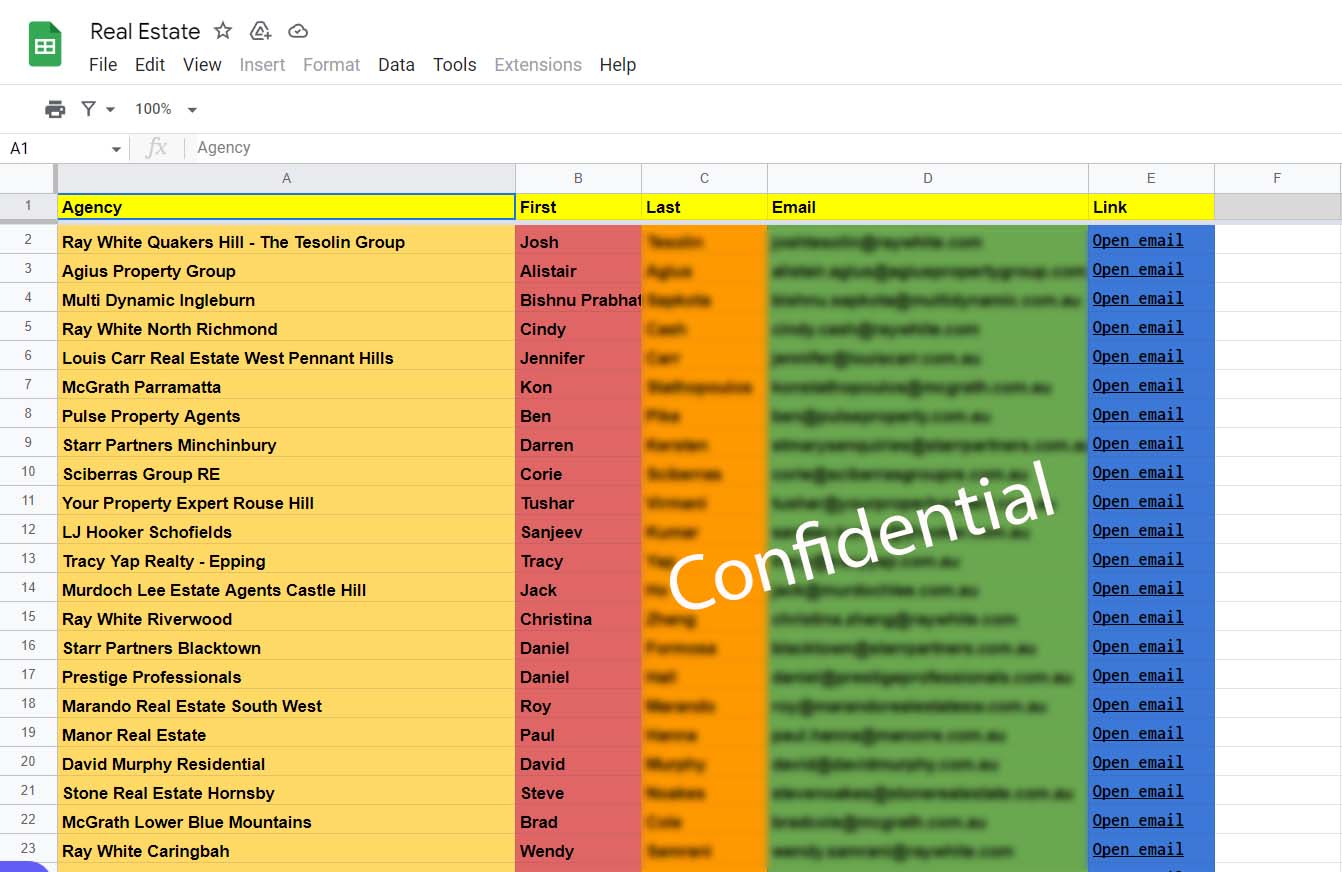1342x872 pixels.
Task: Select row 12 header number
Action: [x=28, y=529]
